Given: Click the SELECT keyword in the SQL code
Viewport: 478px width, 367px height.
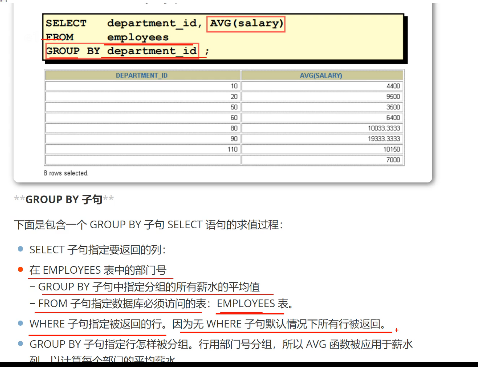Looking at the screenshot, I should (66, 23).
